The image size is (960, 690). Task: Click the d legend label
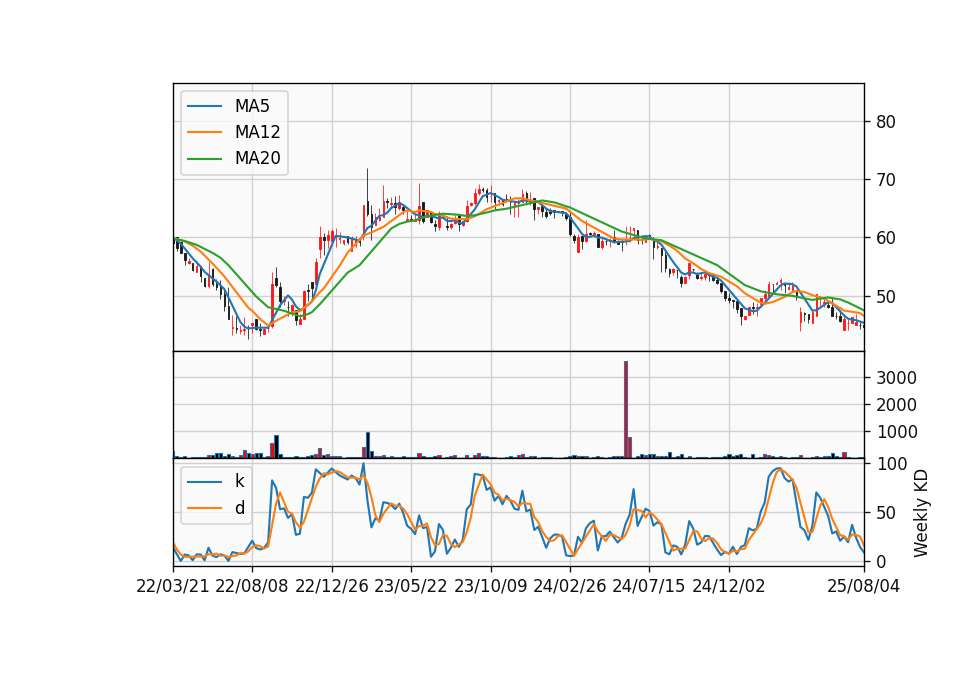239,508
